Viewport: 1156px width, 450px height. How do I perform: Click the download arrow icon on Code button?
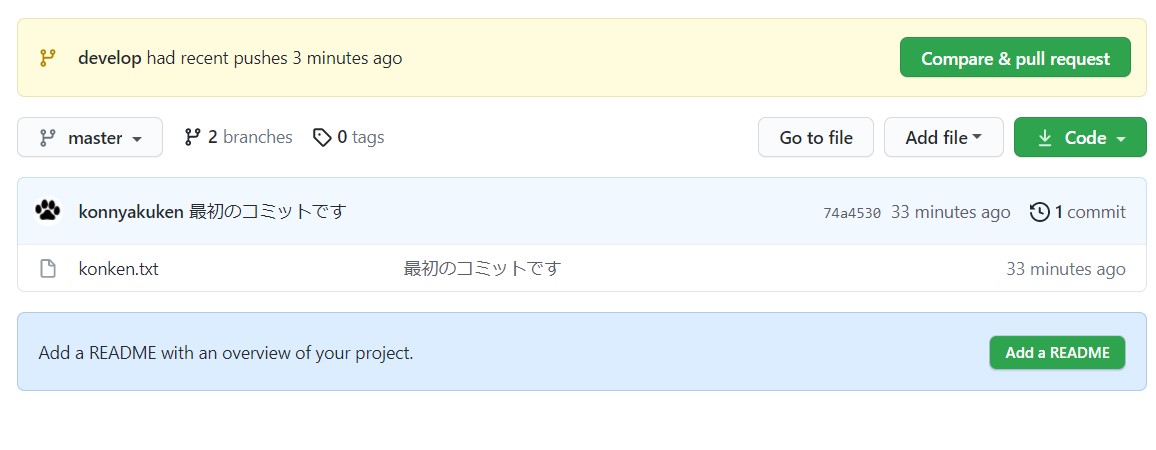(x=1045, y=138)
